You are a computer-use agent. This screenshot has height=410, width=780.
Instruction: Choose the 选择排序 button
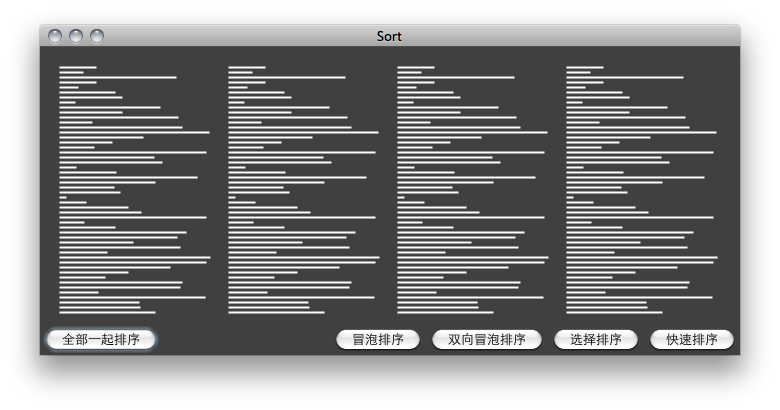[596, 339]
